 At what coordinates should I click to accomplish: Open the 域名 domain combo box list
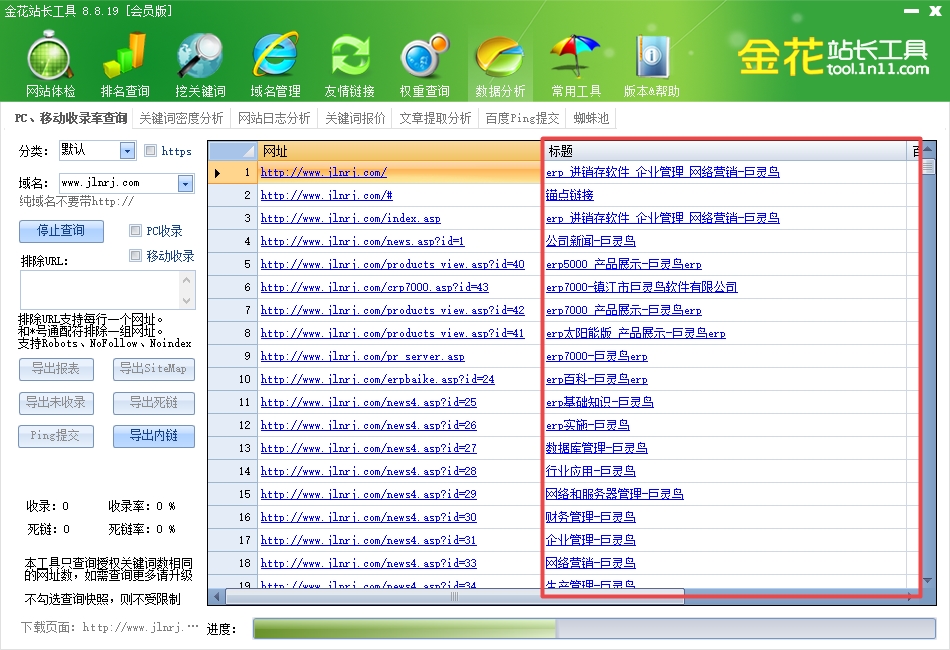185,184
